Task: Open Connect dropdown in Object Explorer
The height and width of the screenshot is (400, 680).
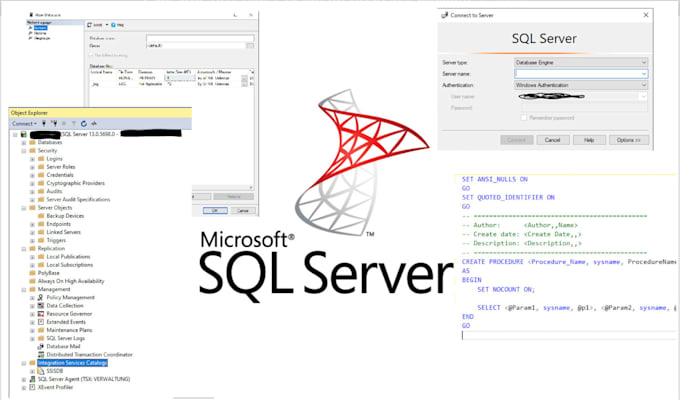Action: (x=24, y=124)
